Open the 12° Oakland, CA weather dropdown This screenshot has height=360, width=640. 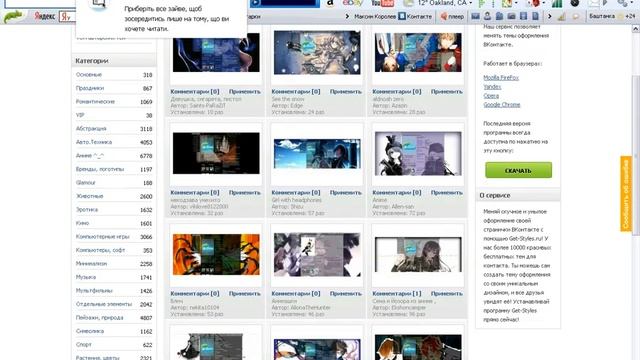point(444,3)
